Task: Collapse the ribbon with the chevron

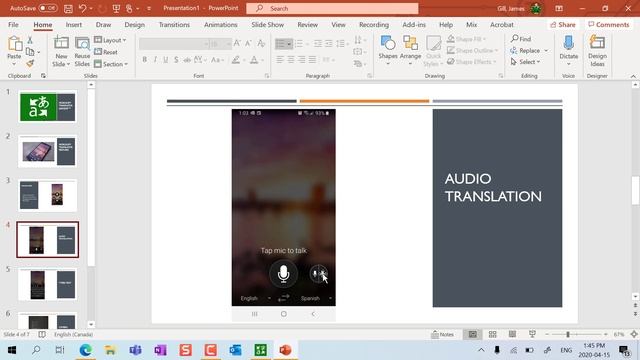Action: (633, 76)
